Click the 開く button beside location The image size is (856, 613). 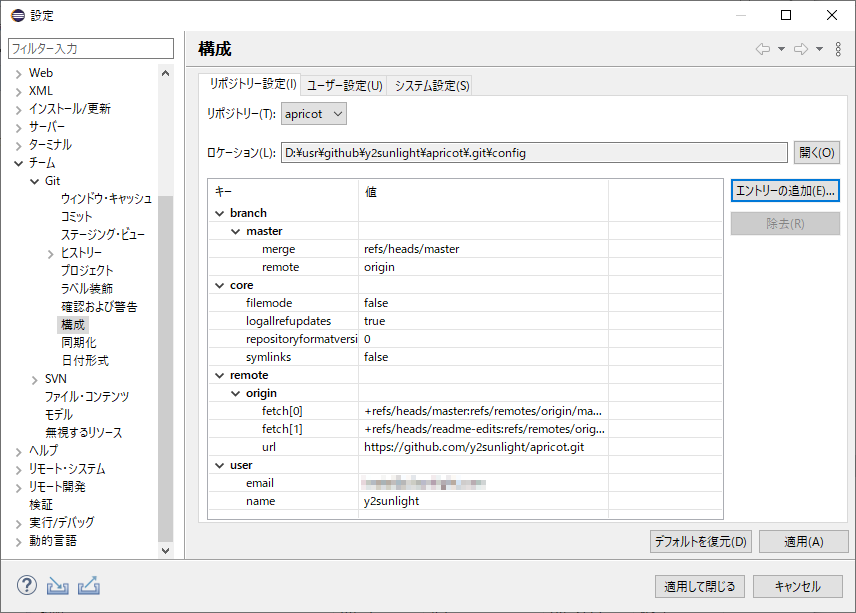pyautogui.click(x=816, y=153)
